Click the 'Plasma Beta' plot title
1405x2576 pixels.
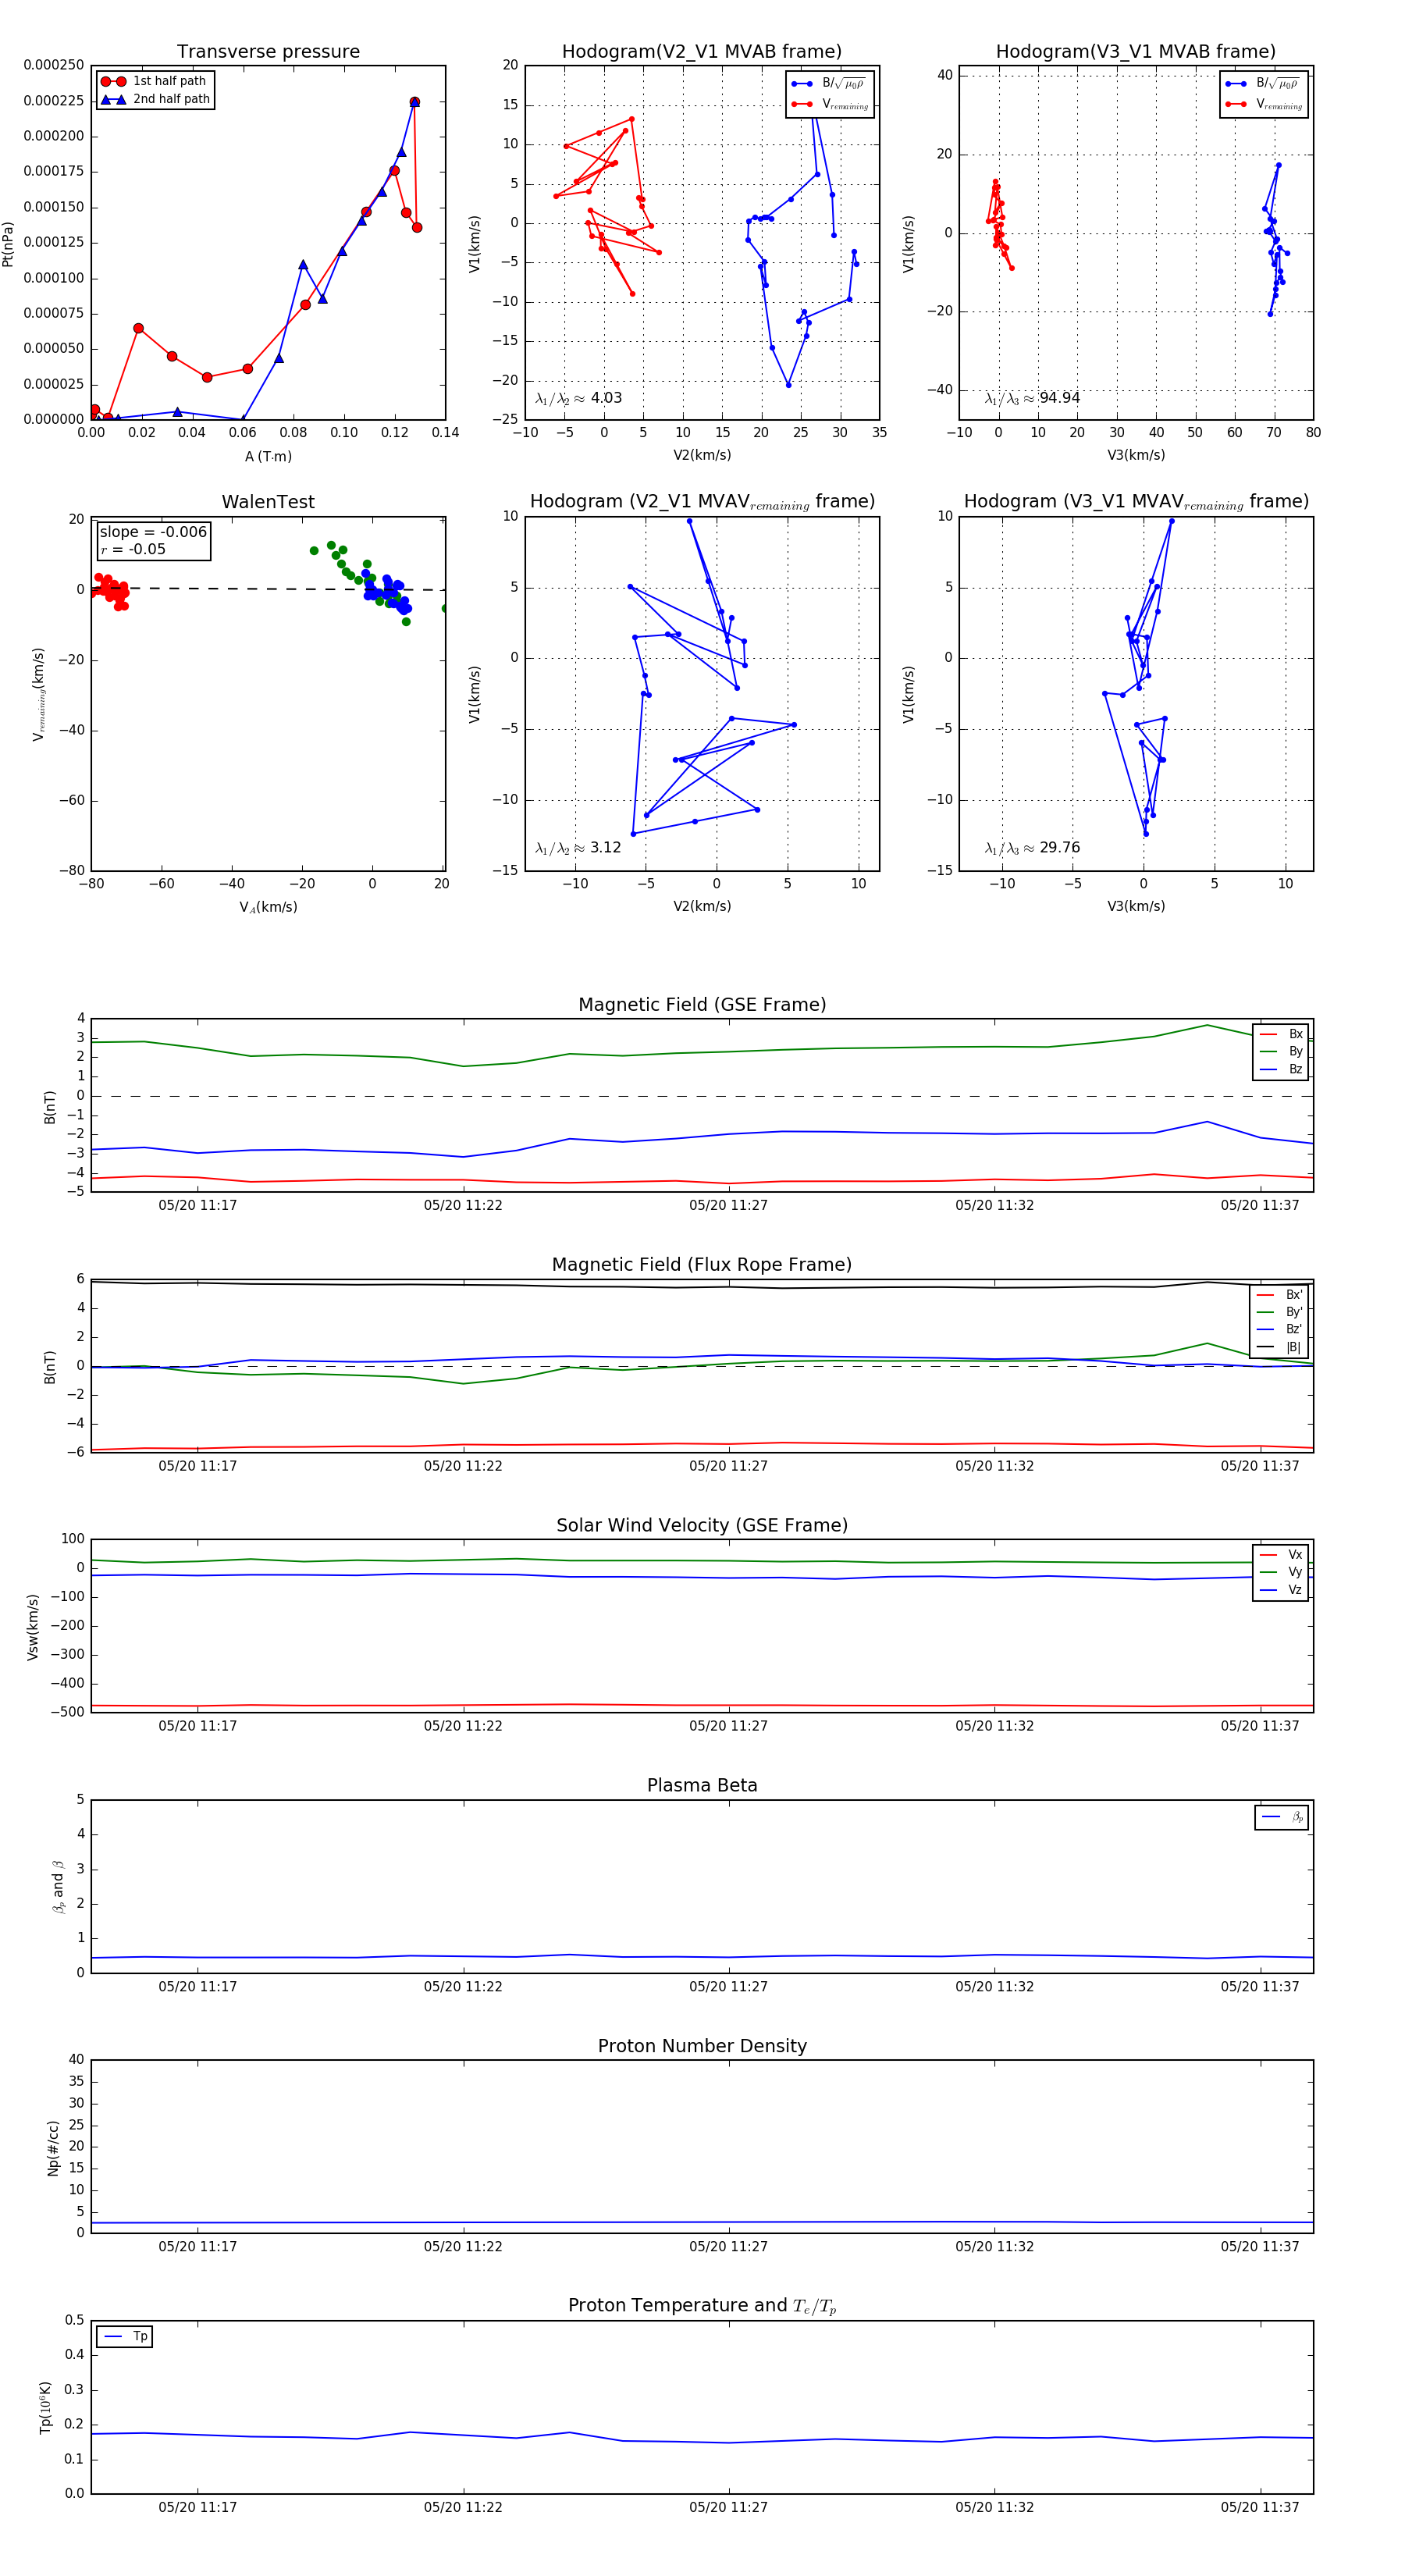702,1786
